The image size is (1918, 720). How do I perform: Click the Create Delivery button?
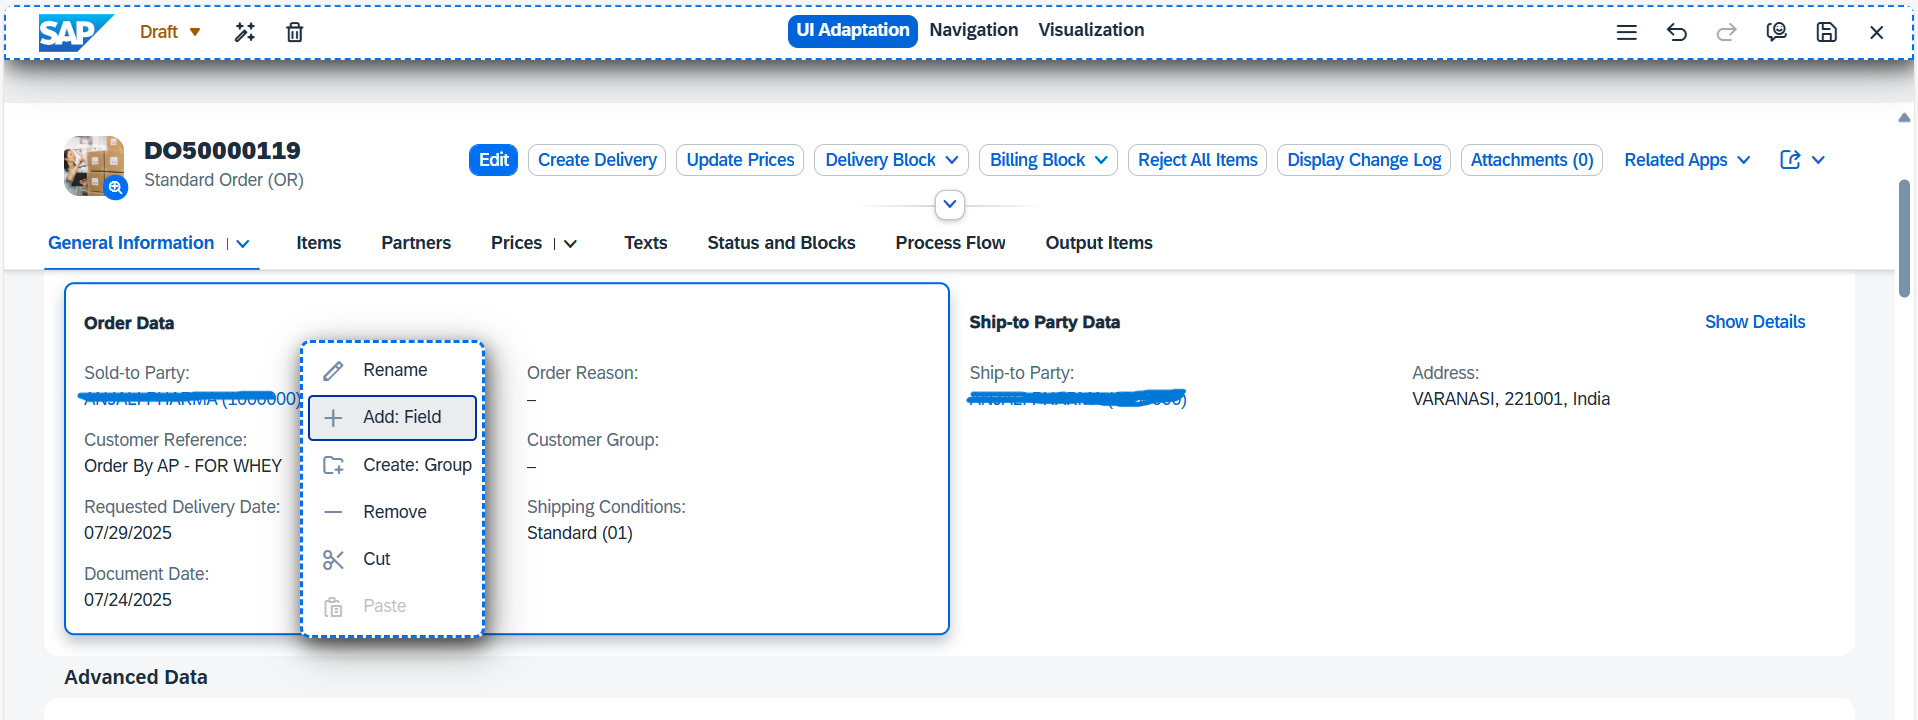(597, 160)
